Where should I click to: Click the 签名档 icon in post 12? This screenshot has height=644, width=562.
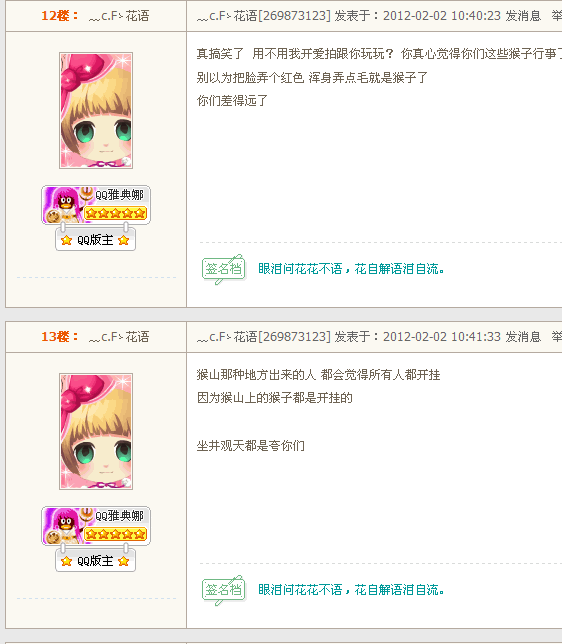click(x=224, y=269)
